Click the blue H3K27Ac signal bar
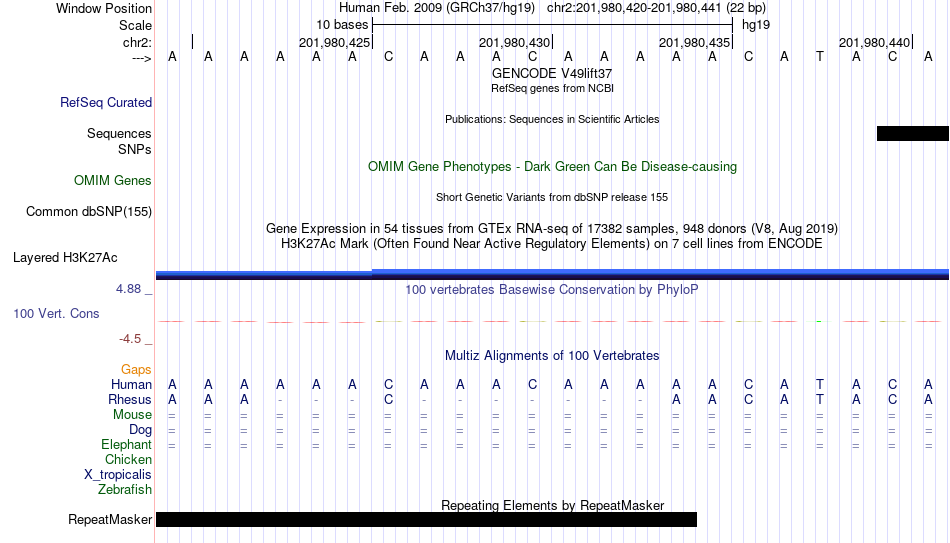Viewport: 950px width, 543px height. coord(552,274)
